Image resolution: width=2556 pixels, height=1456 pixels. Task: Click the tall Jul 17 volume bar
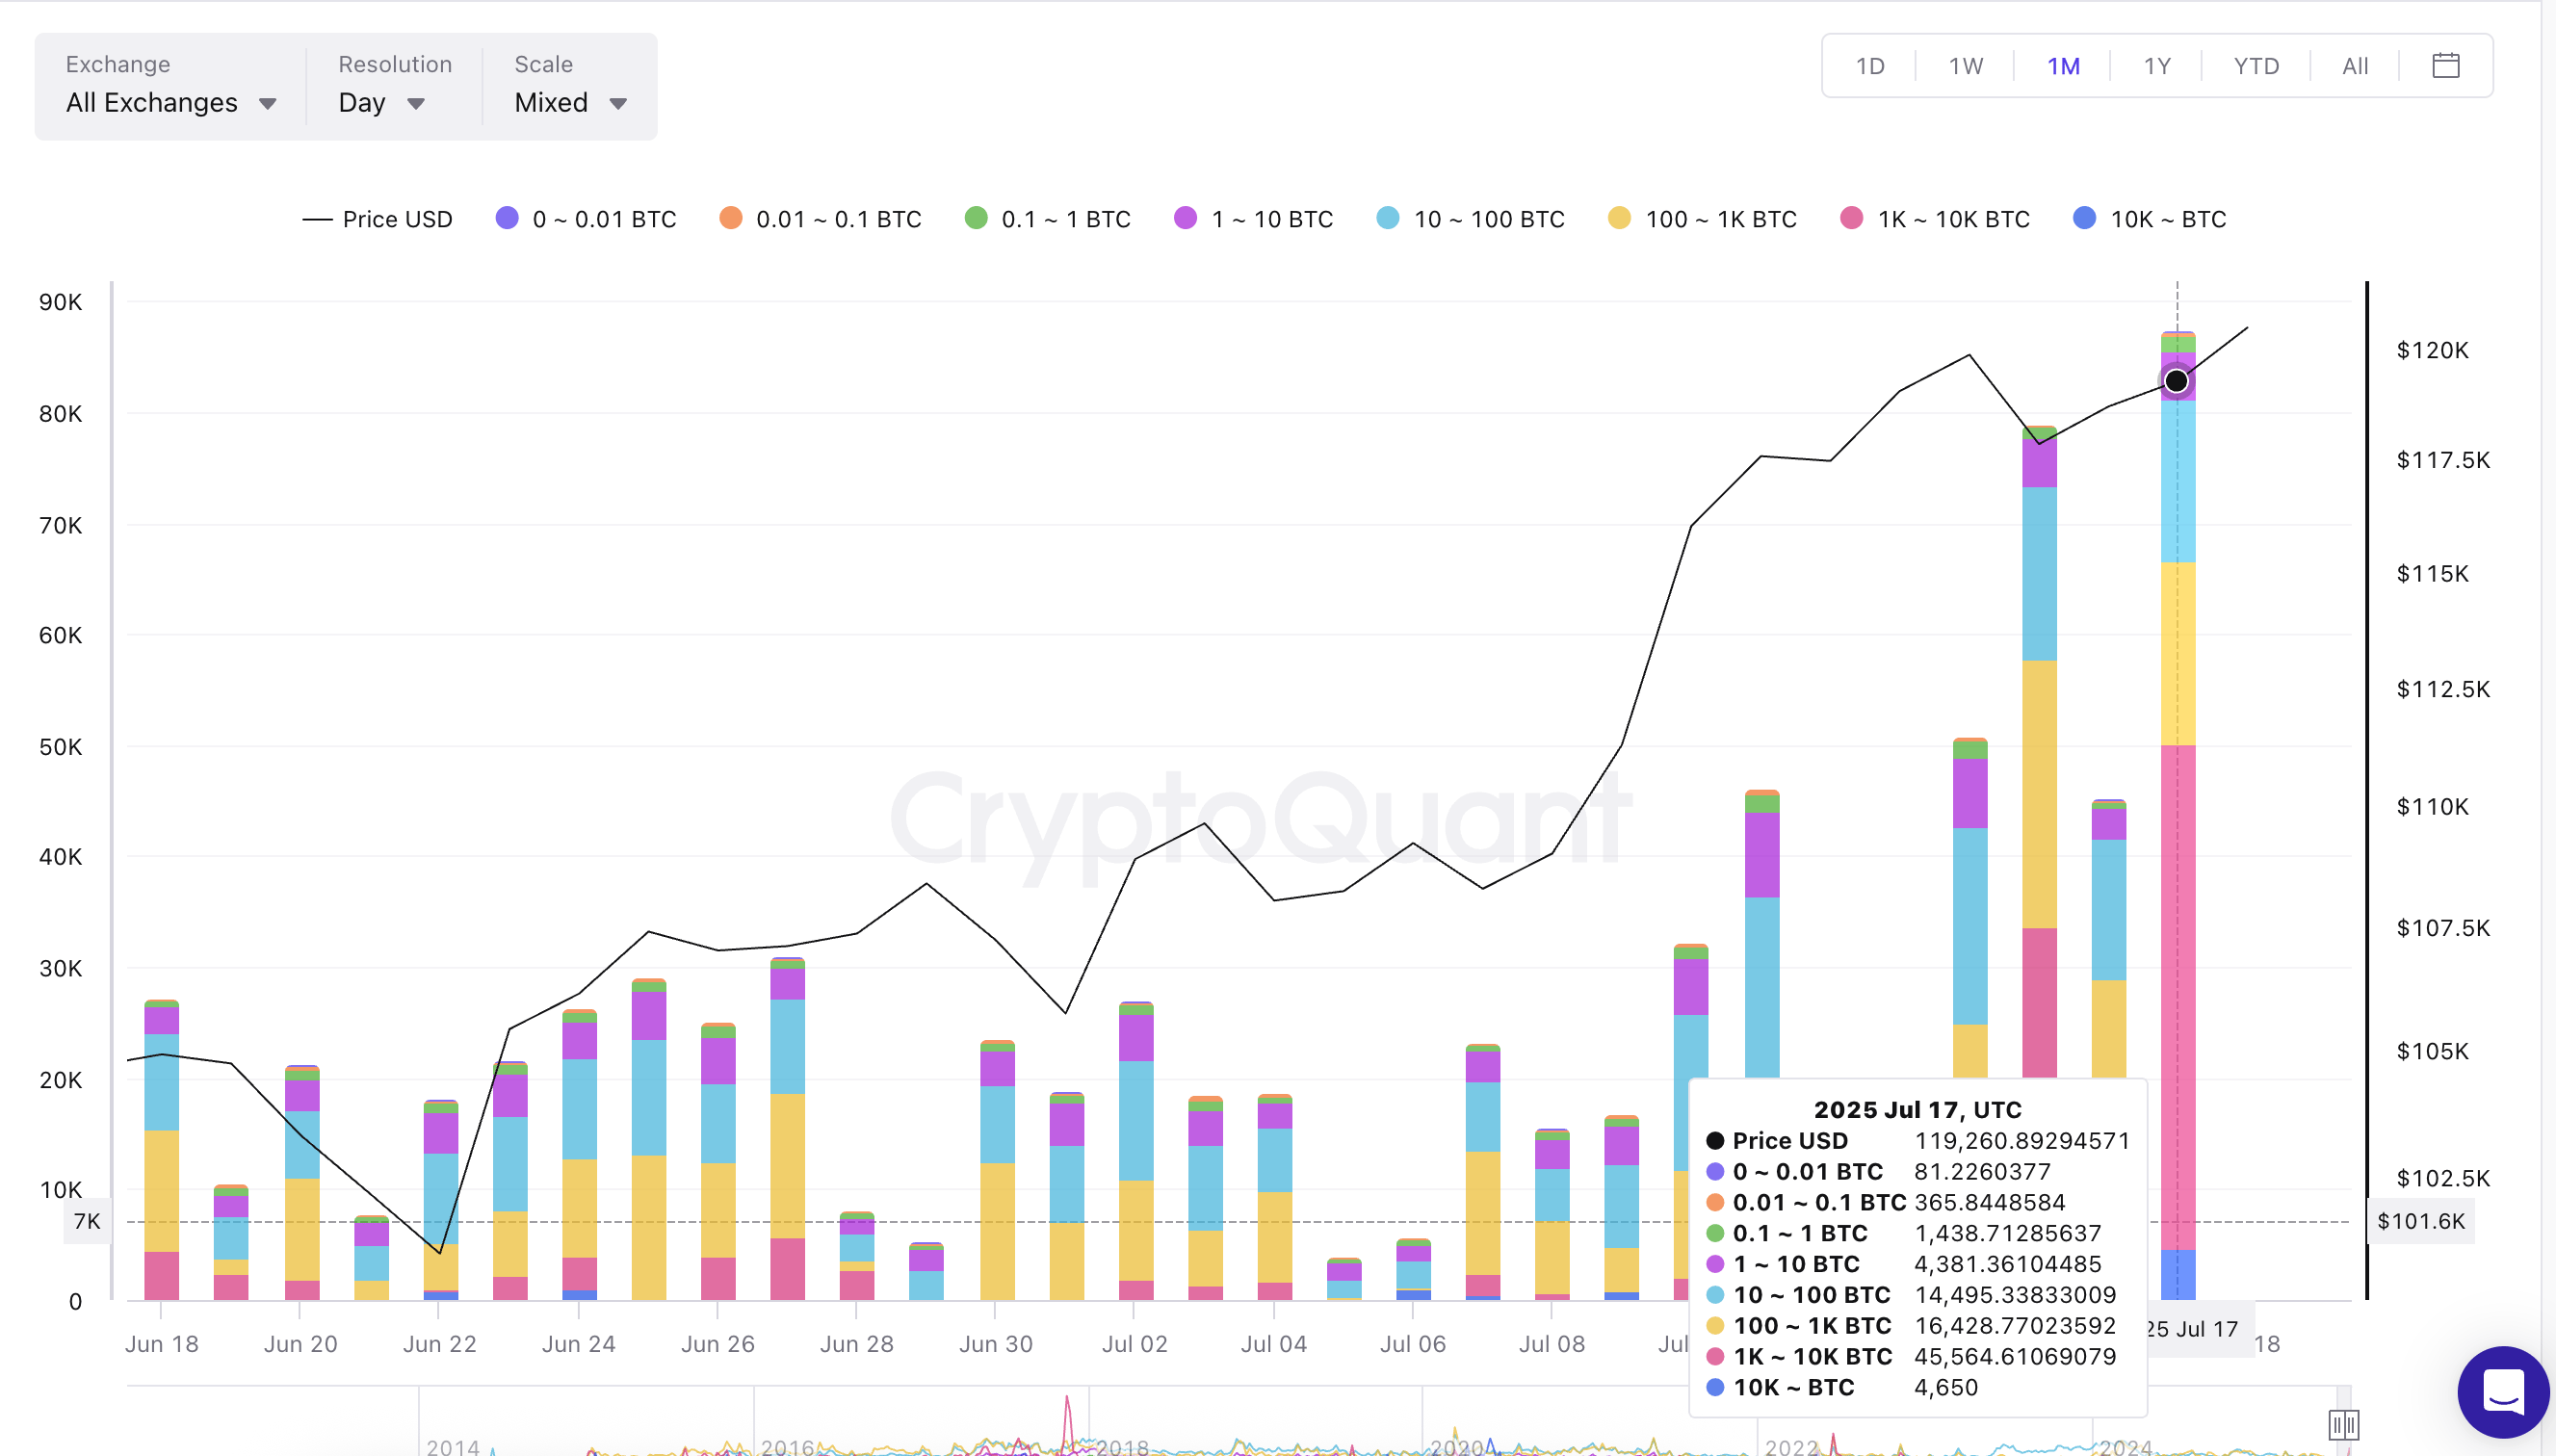(2177, 800)
